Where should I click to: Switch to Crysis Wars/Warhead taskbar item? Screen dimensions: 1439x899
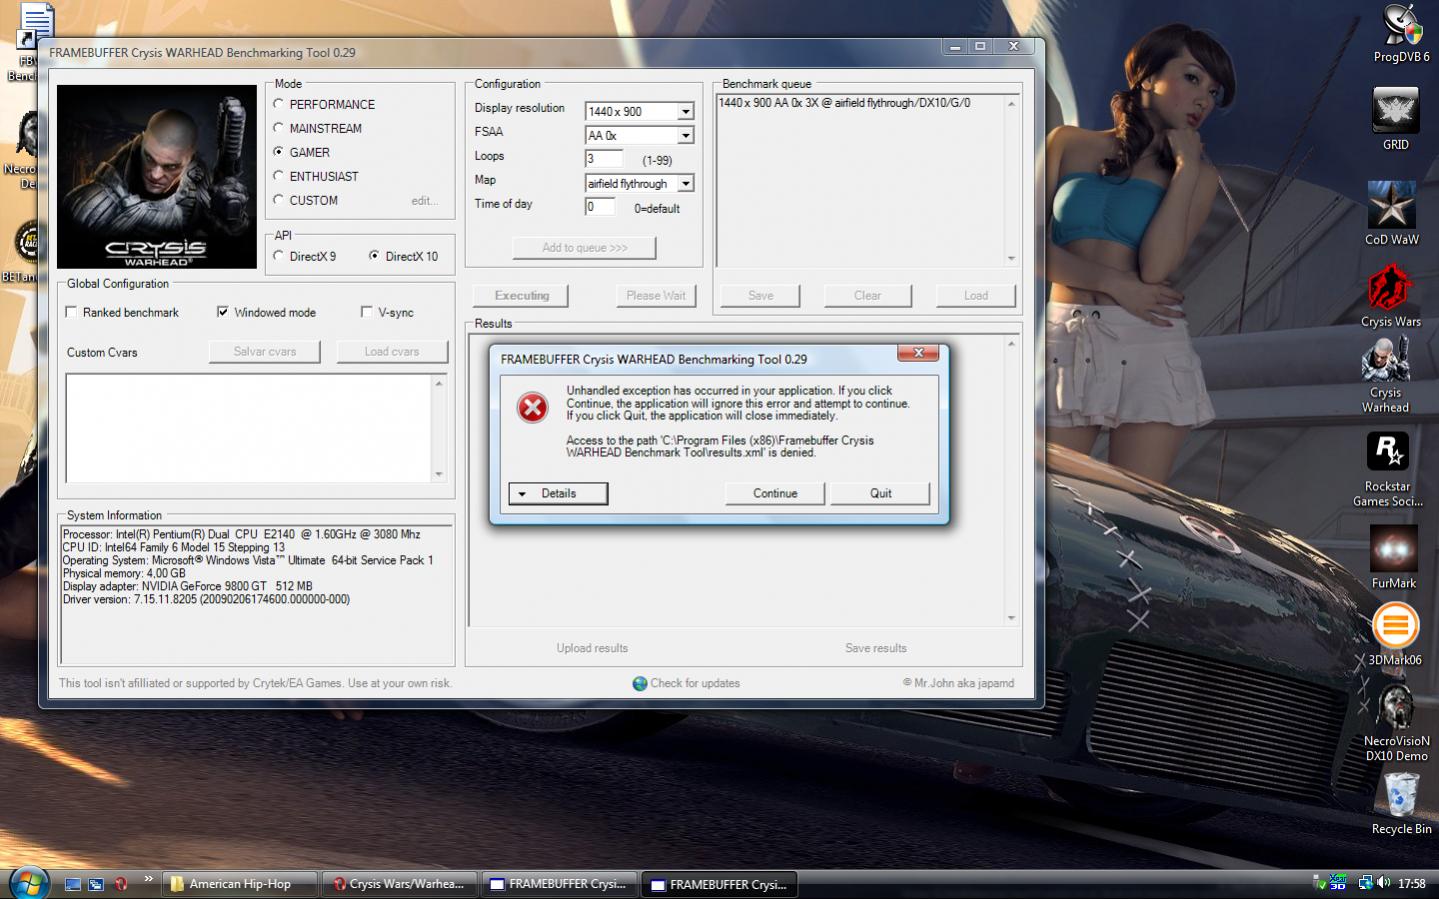point(398,884)
